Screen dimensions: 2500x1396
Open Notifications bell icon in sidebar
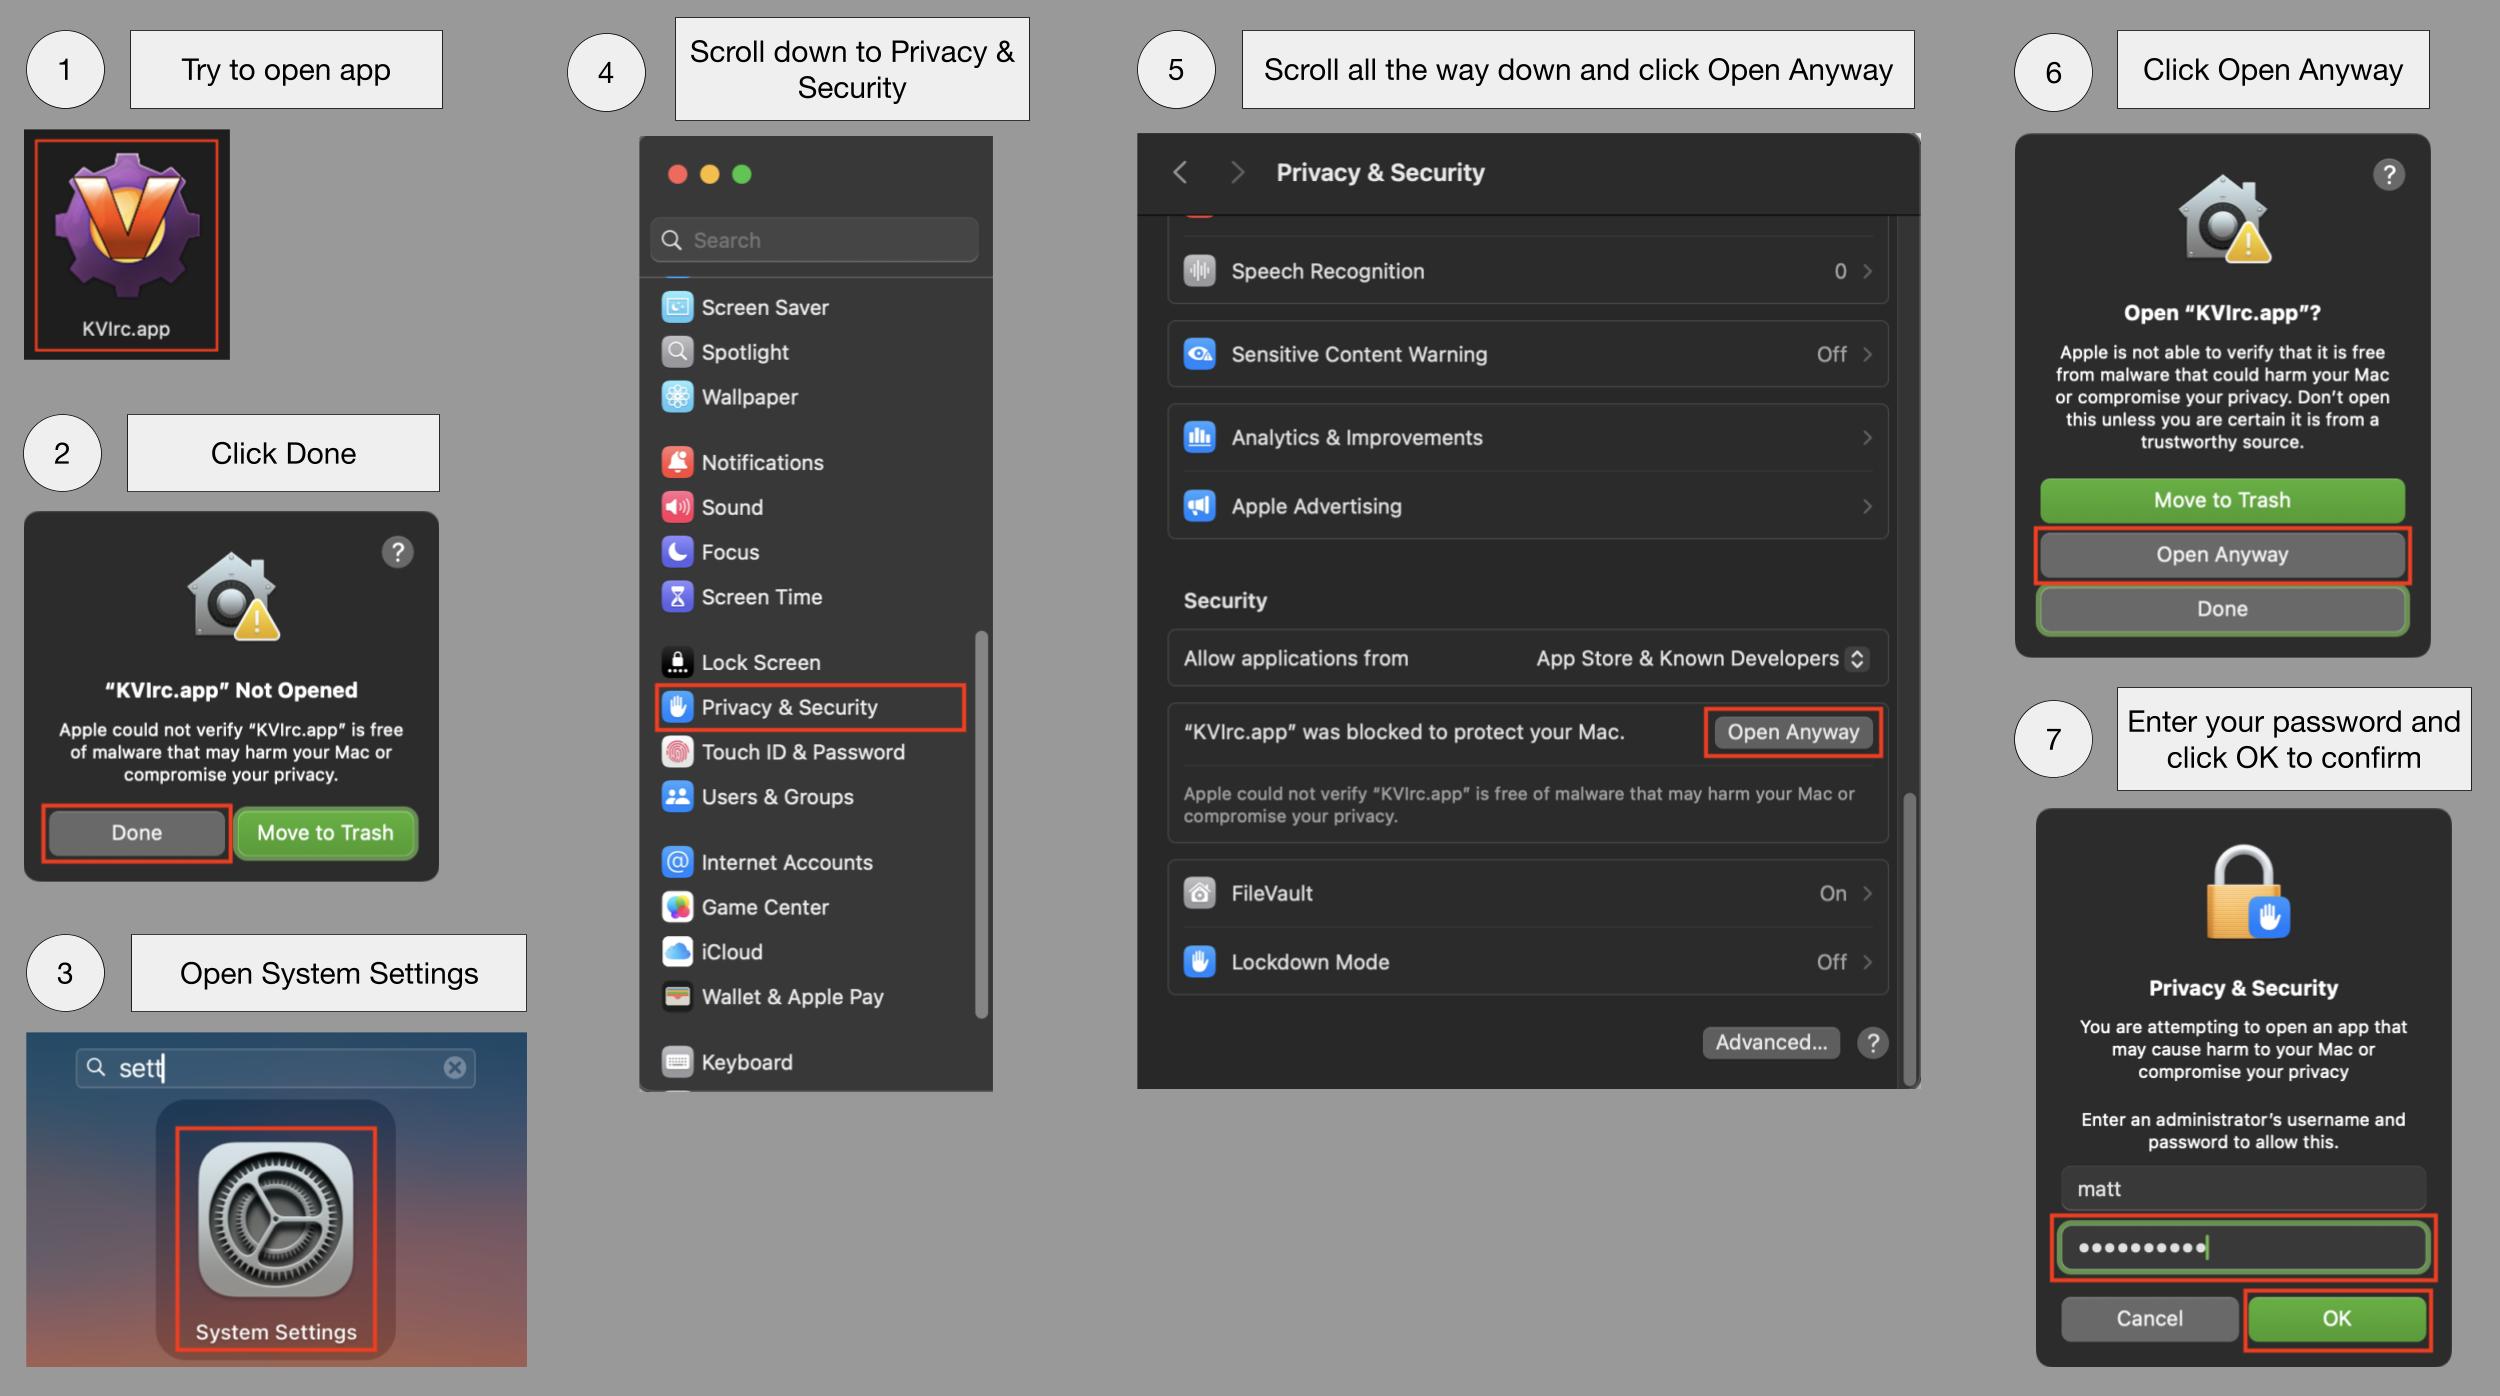[x=677, y=462]
